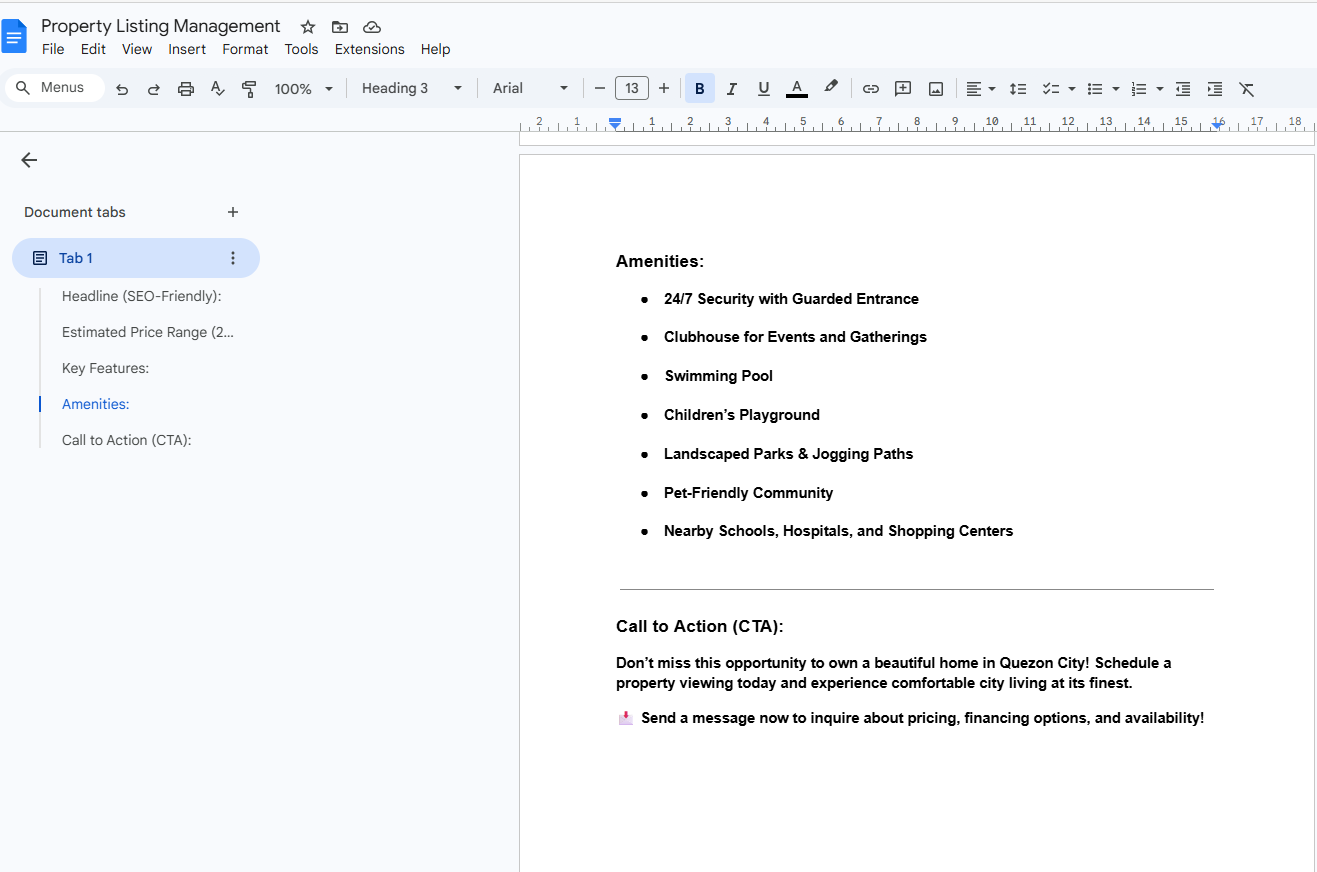The image size is (1317, 872).
Task: Open the text alignment dropdown
Action: tap(980, 89)
